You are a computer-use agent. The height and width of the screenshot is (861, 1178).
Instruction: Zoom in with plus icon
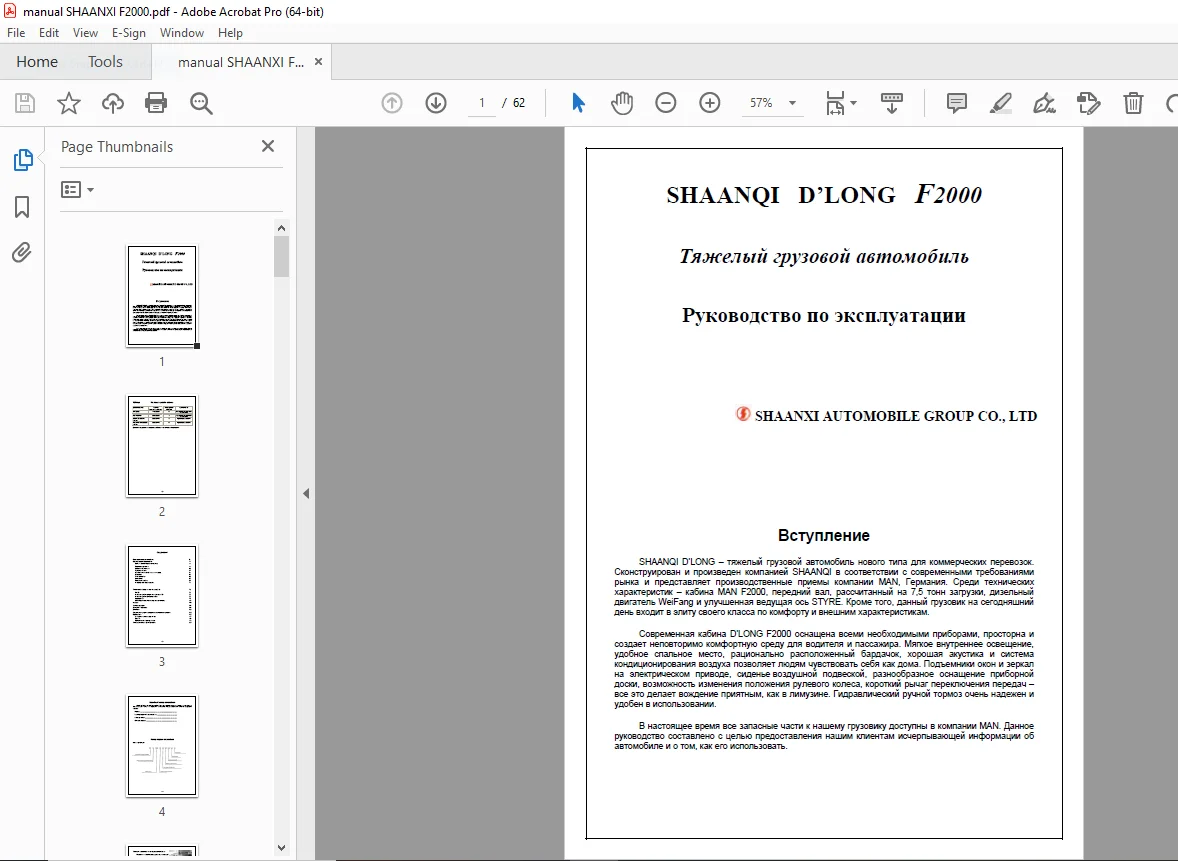pyautogui.click(x=710, y=103)
